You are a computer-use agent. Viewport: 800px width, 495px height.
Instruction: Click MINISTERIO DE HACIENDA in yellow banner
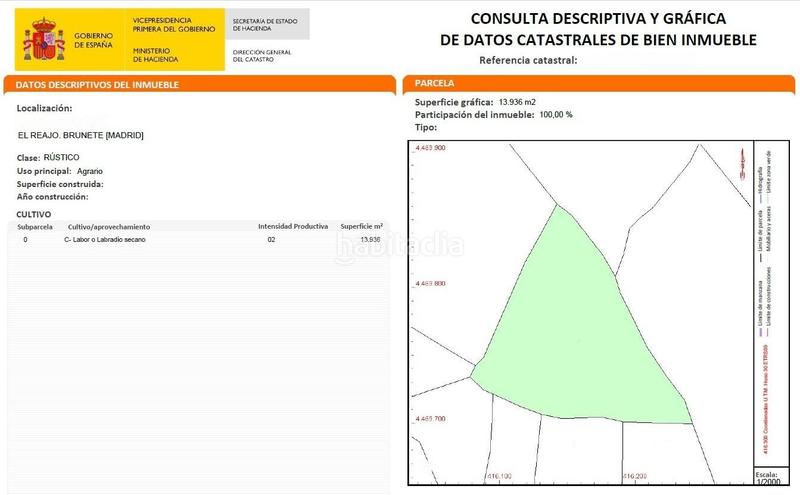[156, 55]
